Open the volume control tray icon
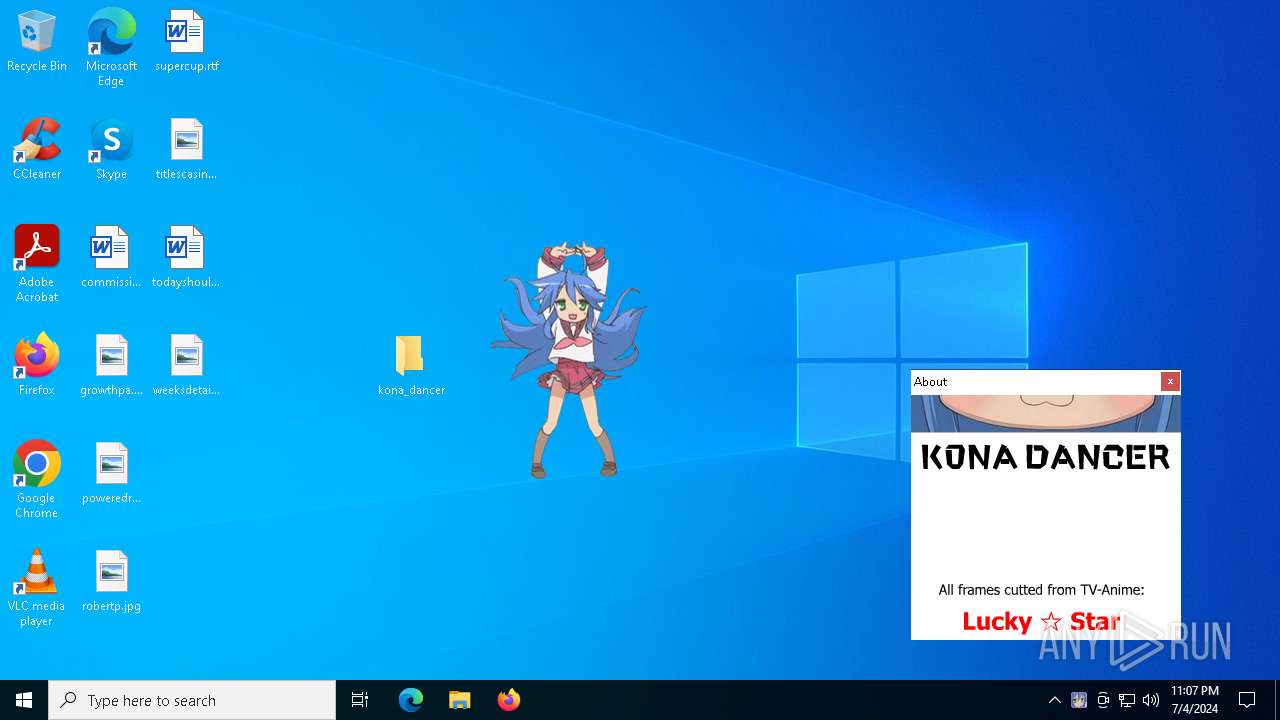The height and width of the screenshot is (720, 1280). click(x=1151, y=700)
